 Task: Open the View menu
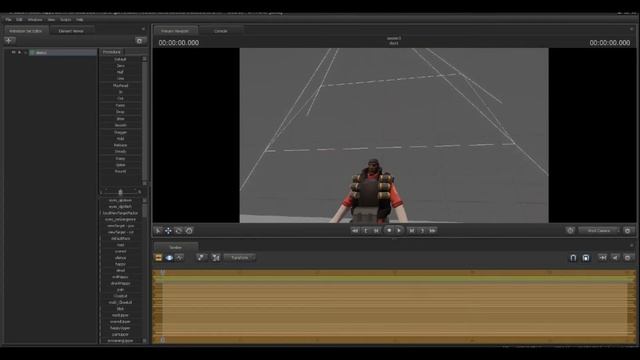(x=51, y=20)
